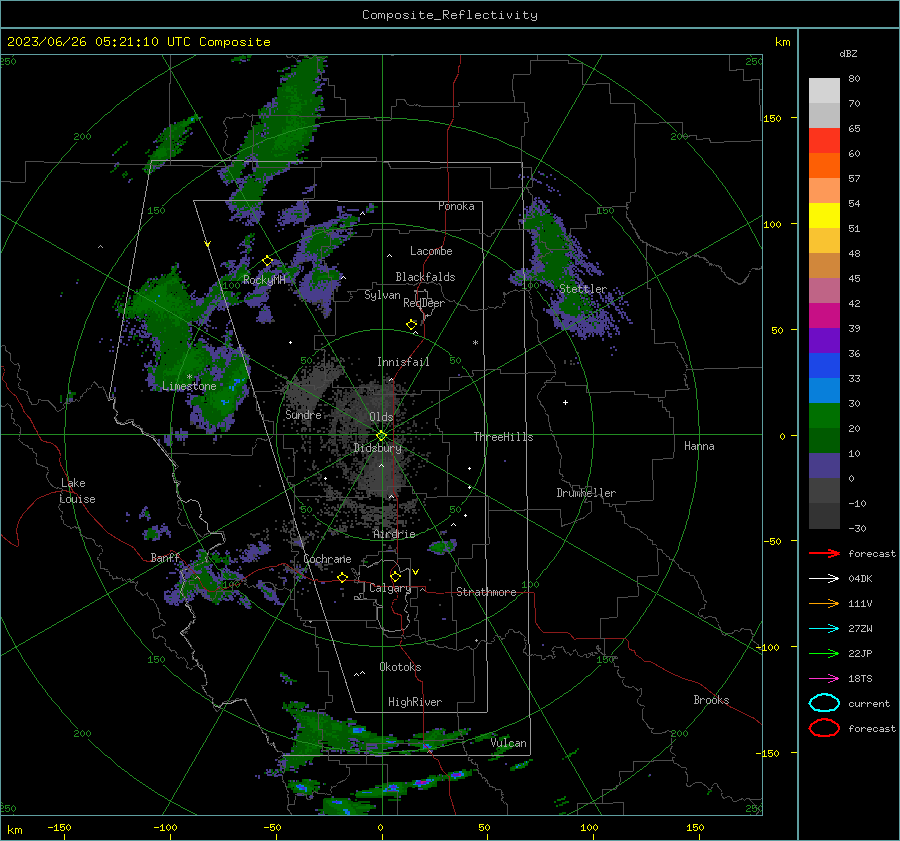
Task: Click the Olds city label
Action: [381, 417]
